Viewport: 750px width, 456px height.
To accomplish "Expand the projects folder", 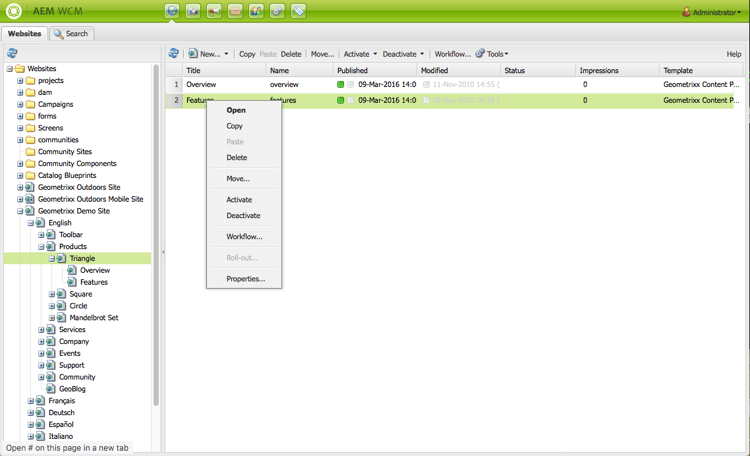I will point(20,81).
